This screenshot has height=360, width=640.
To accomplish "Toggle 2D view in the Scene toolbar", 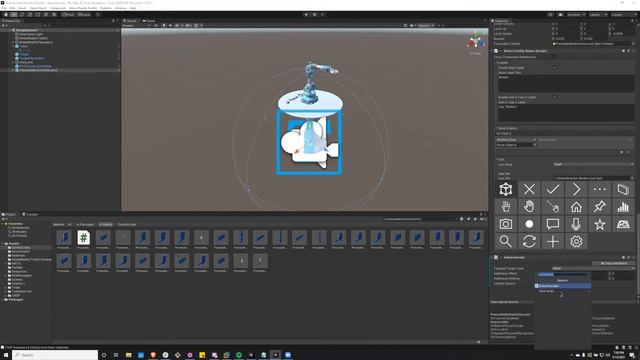I will point(156,25).
